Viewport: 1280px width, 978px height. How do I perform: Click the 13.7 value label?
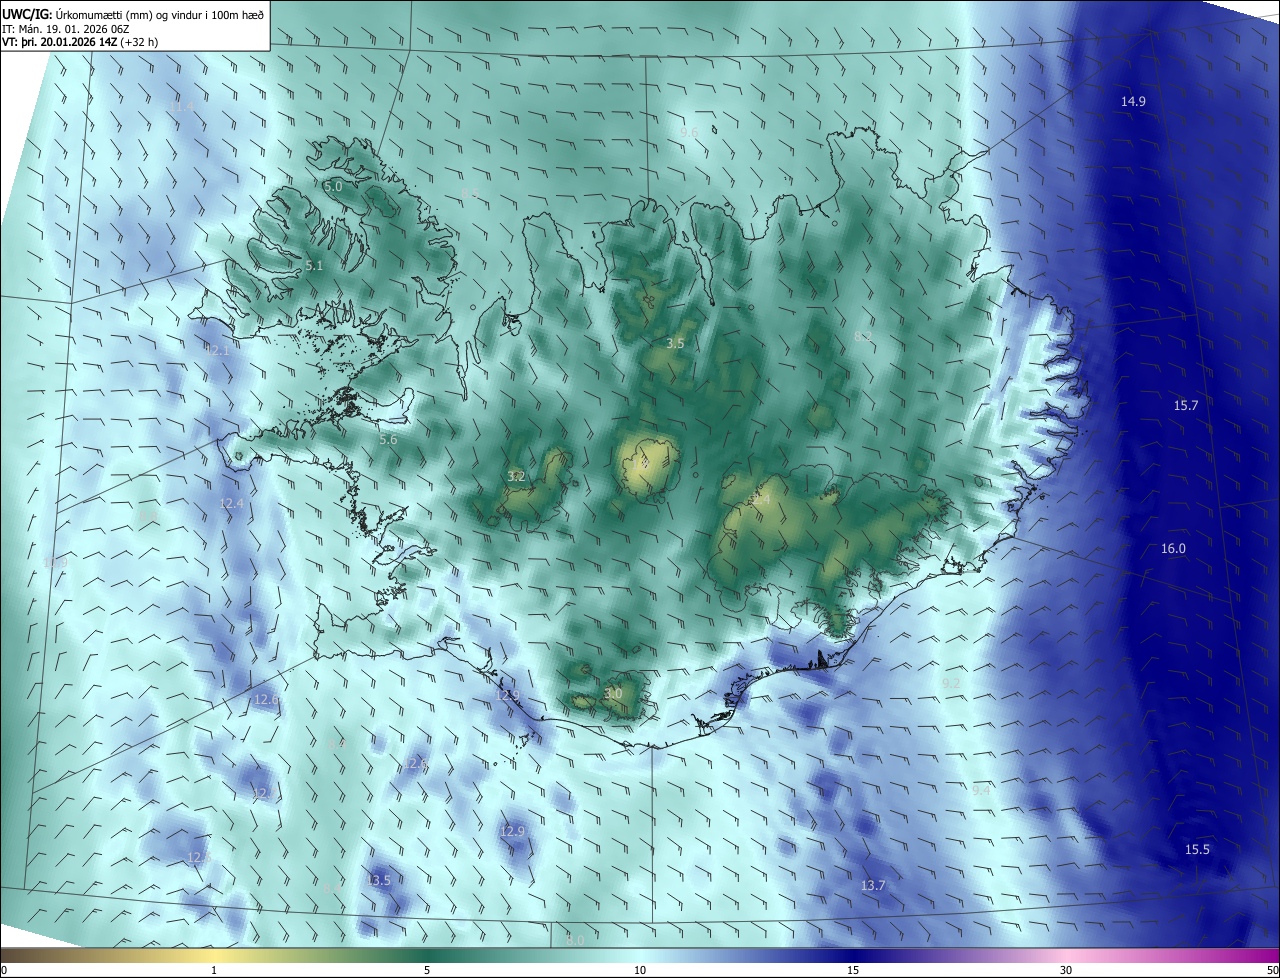point(873,885)
